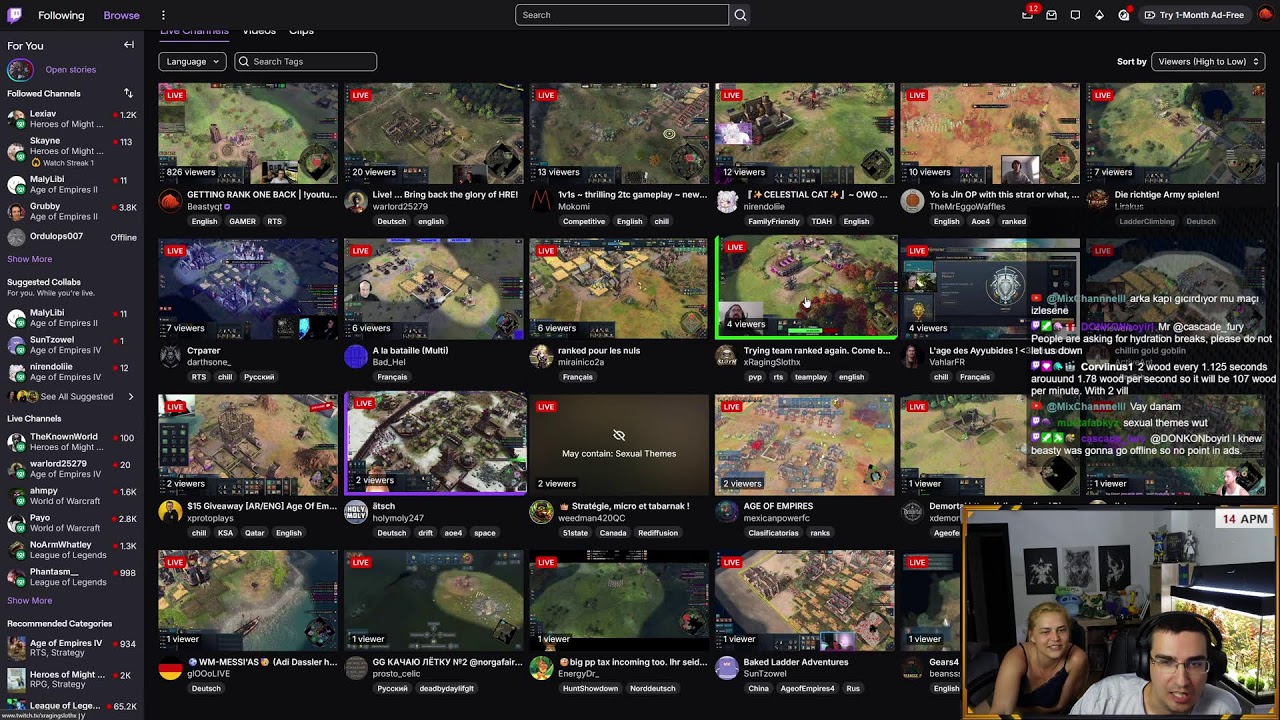The height and width of the screenshot is (720, 1280).
Task: Click TheMrEggoWaffles avatar icon
Action: tap(912, 201)
